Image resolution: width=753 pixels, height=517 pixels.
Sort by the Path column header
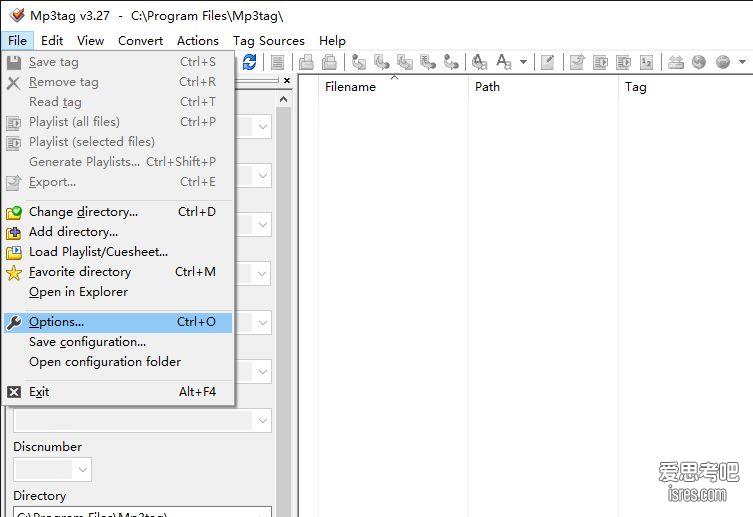543,87
